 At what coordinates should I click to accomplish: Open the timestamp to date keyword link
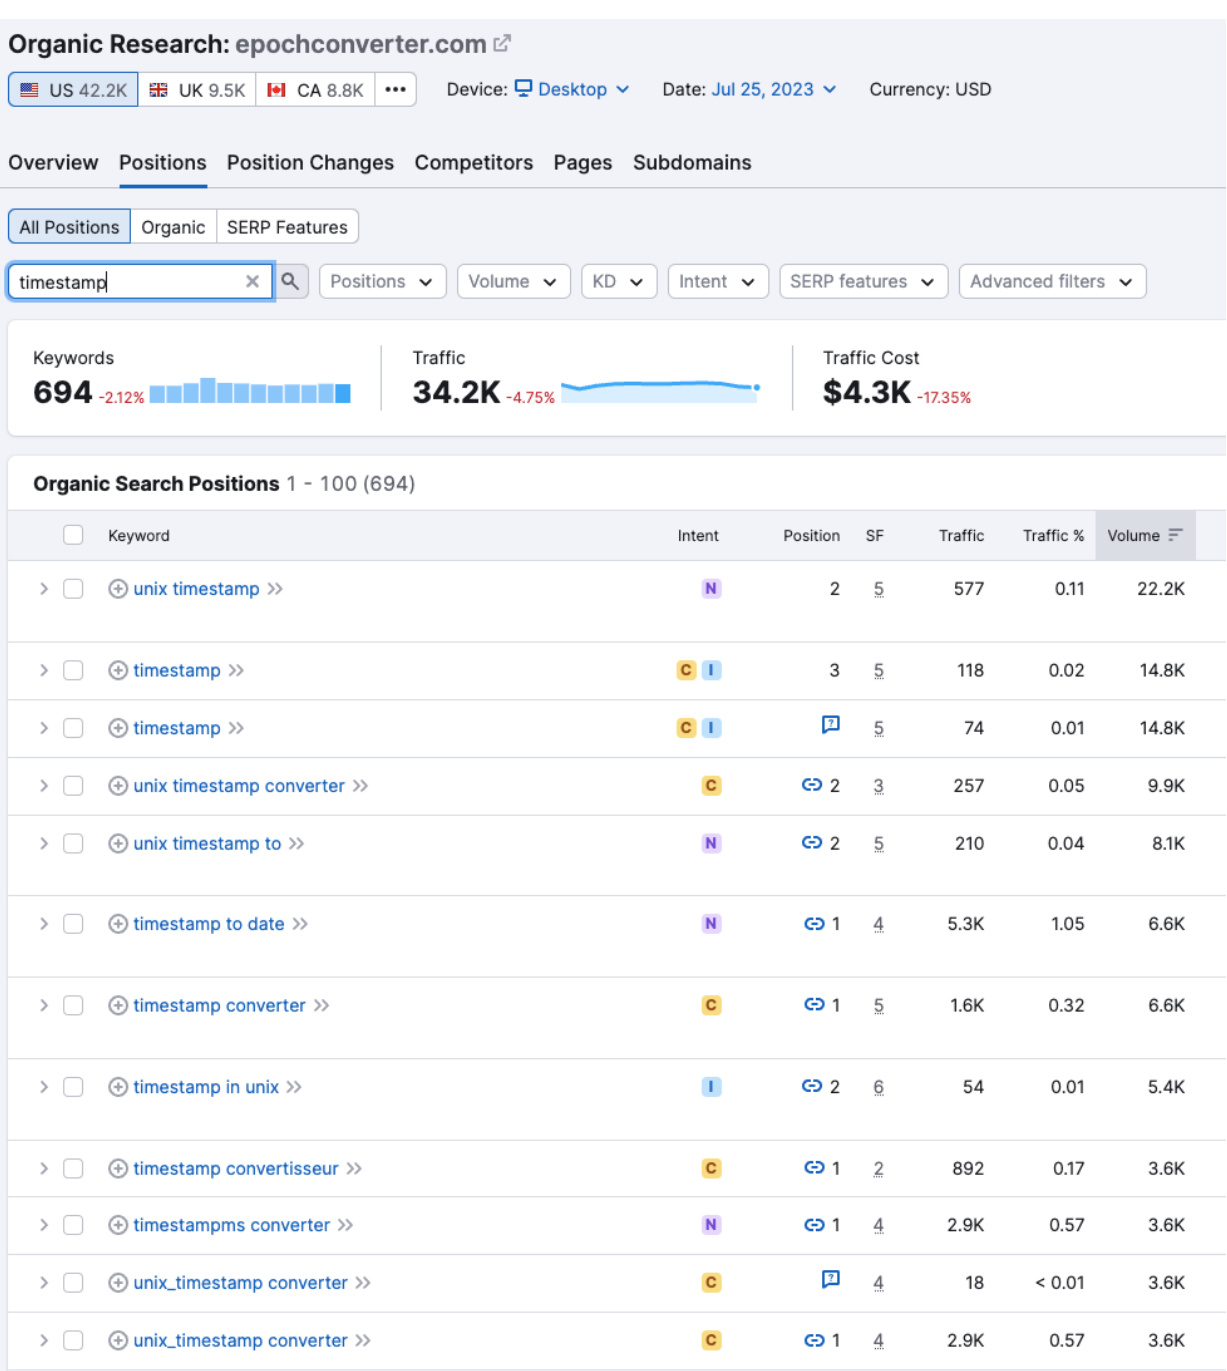click(x=209, y=924)
